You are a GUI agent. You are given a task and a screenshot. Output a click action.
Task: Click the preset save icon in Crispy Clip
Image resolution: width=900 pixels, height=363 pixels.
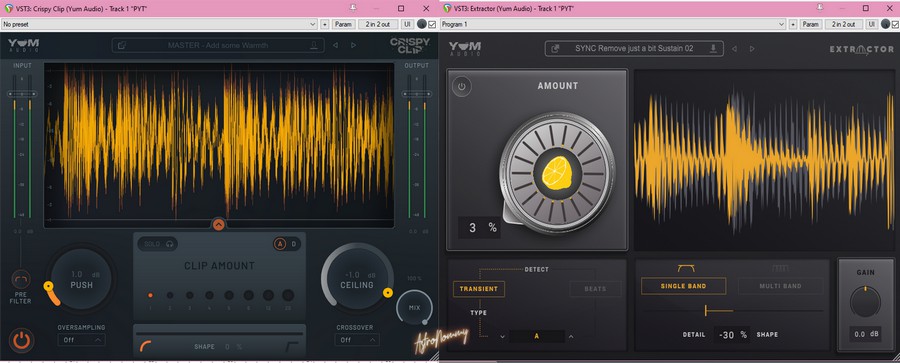point(314,45)
